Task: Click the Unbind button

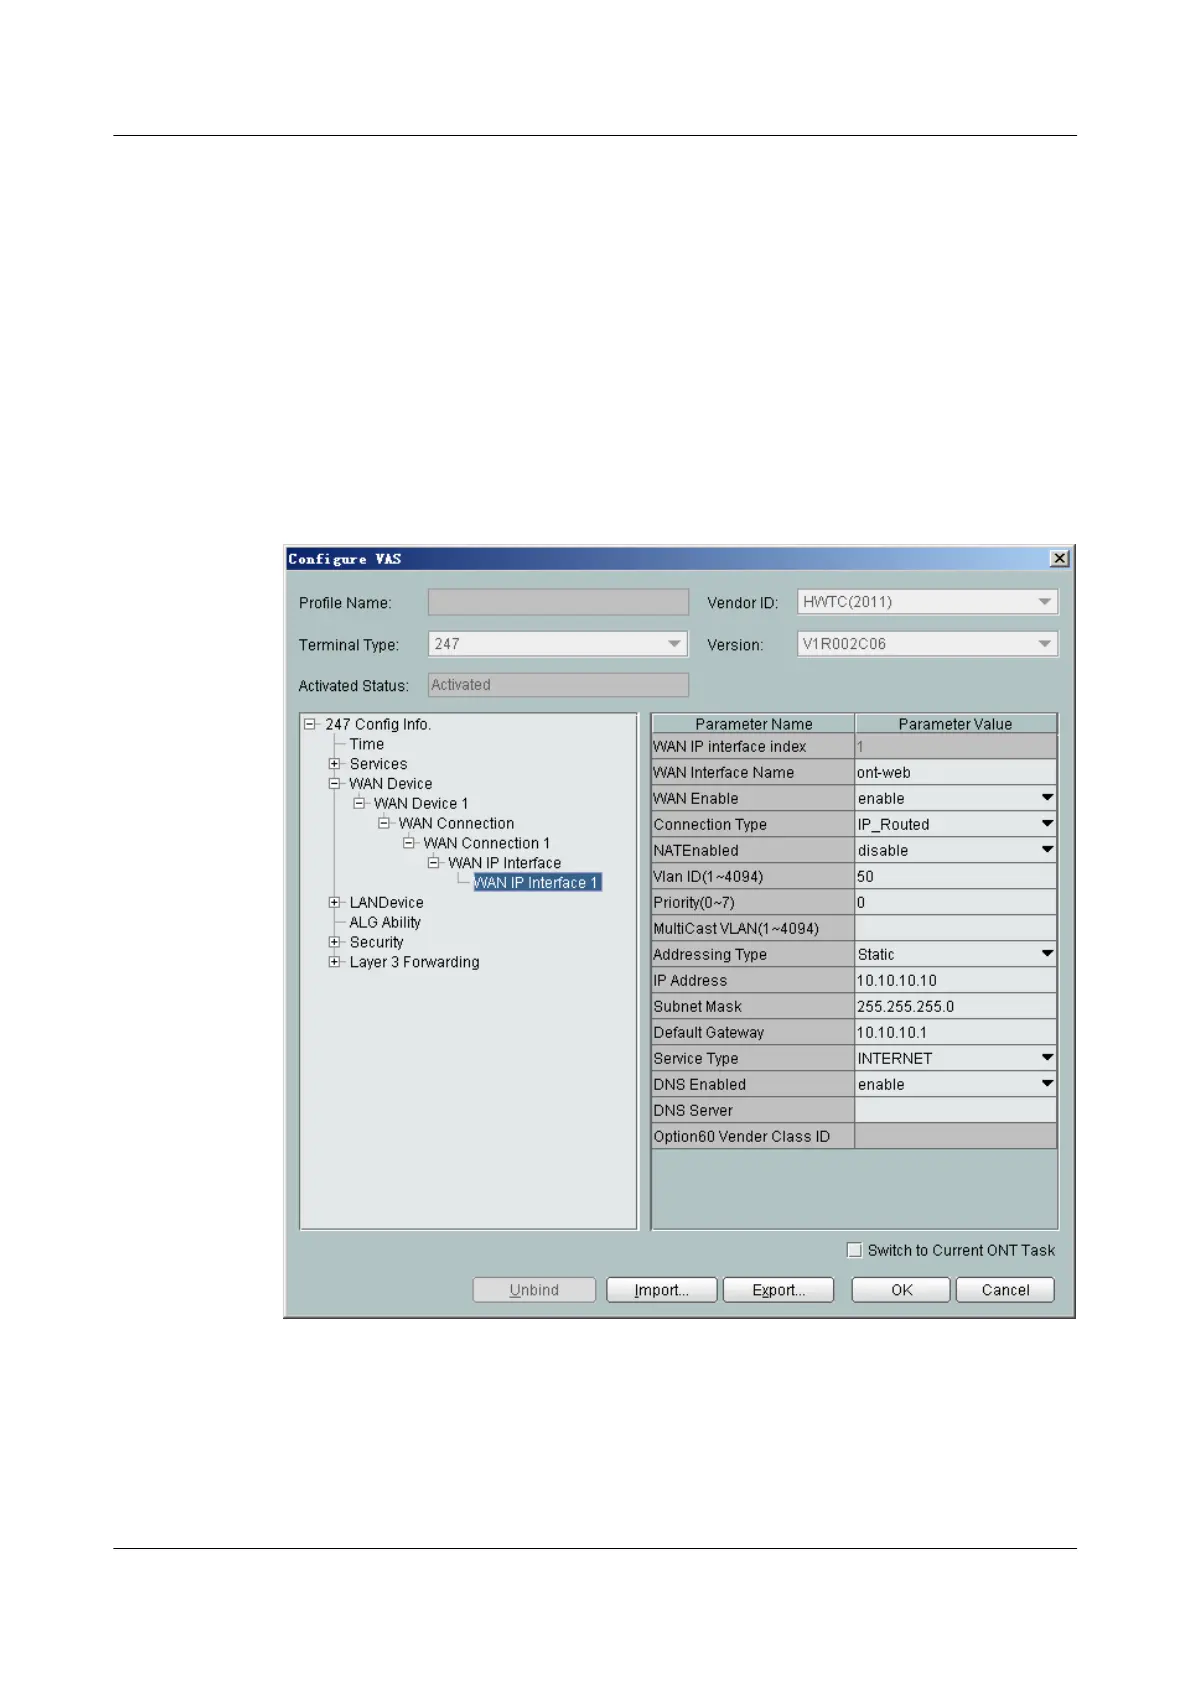Action: click(x=534, y=1290)
